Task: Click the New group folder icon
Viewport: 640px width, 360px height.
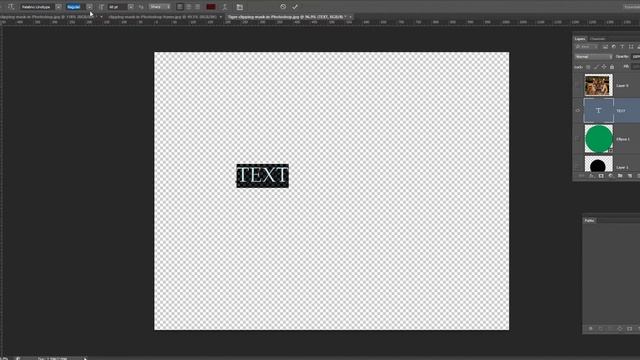Action: [x=620, y=176]
